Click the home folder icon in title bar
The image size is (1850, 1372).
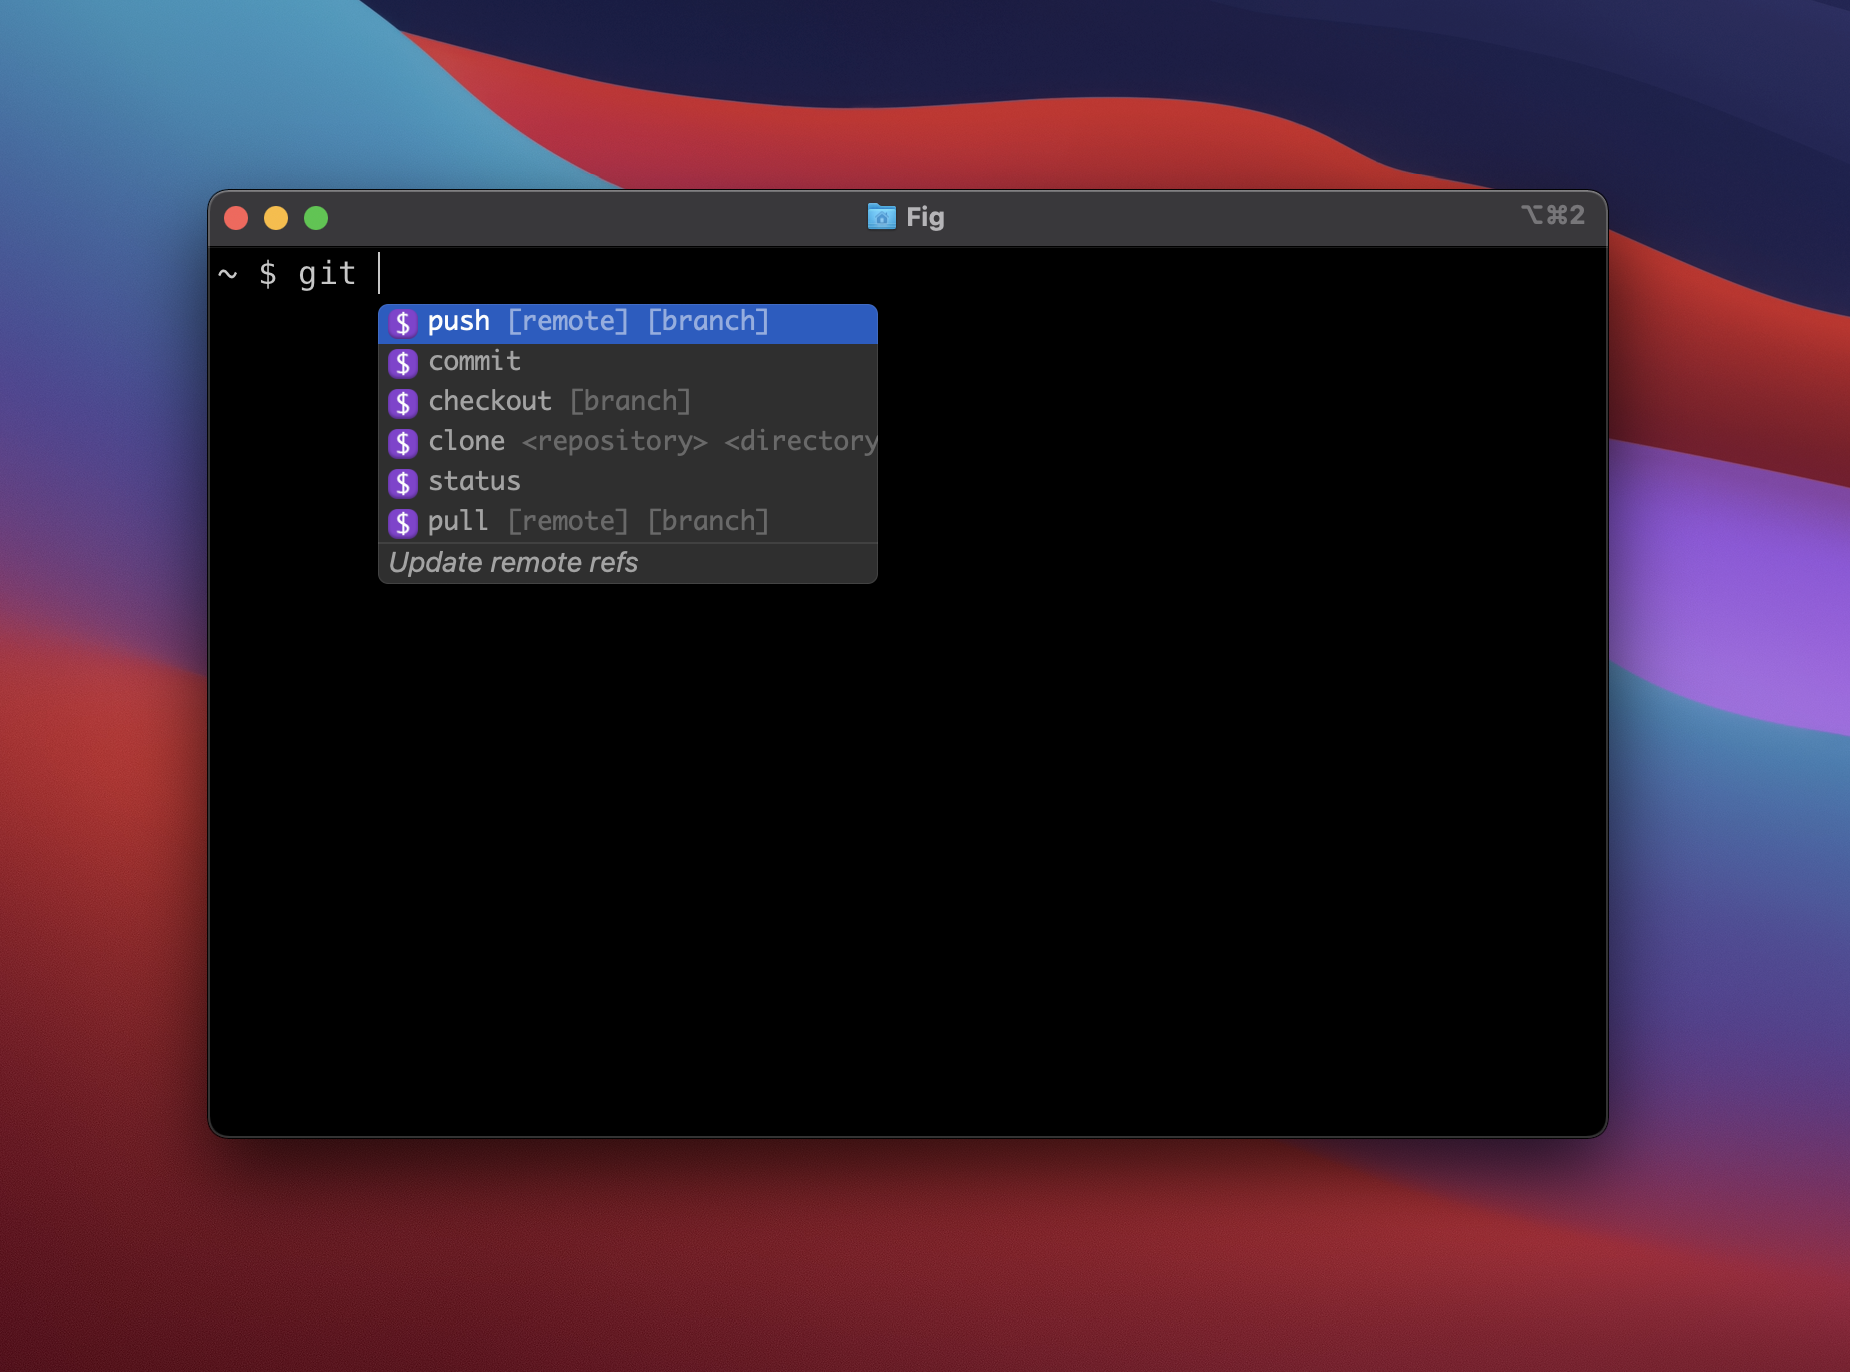click(x=882, y=216)
